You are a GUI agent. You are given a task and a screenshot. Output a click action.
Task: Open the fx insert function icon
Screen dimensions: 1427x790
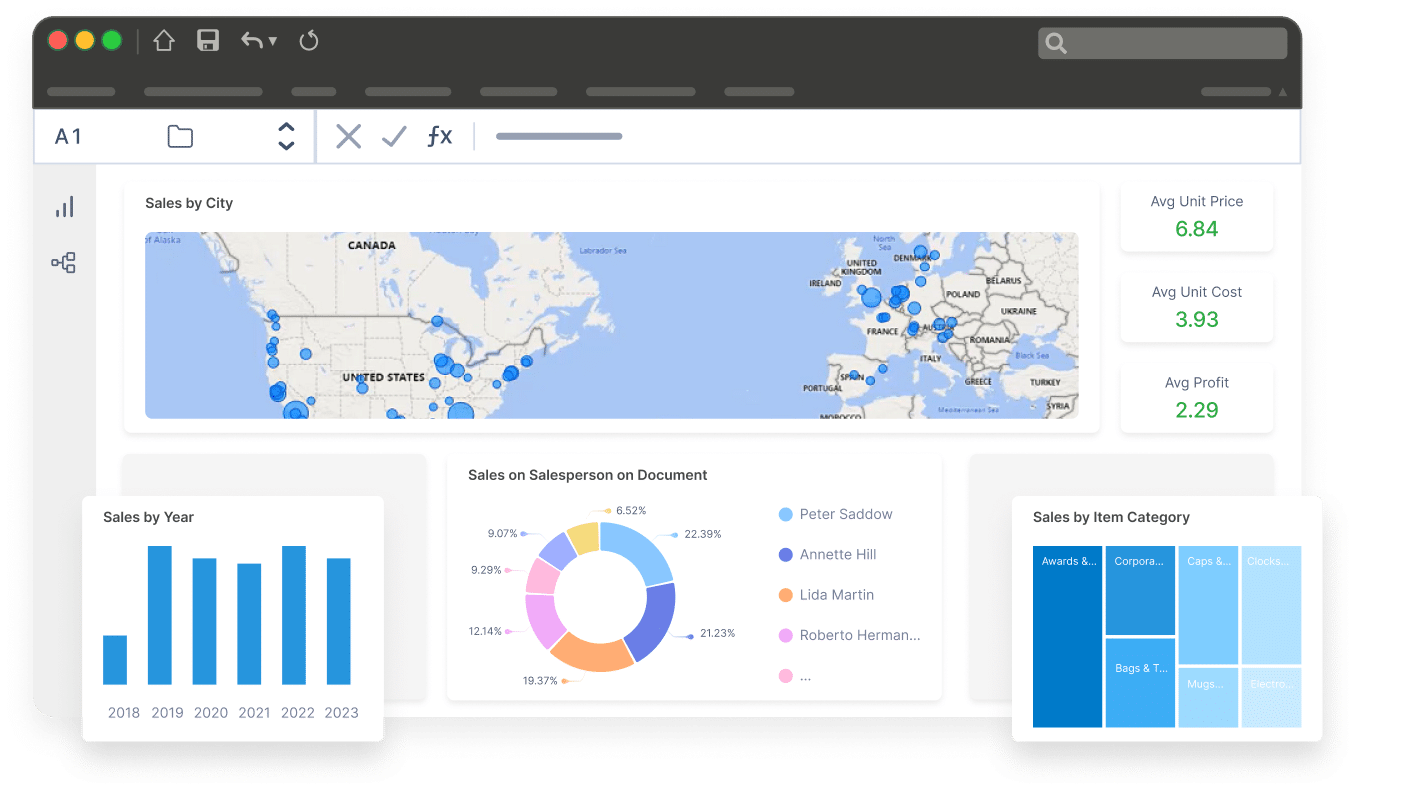click(x=440, y=136)
